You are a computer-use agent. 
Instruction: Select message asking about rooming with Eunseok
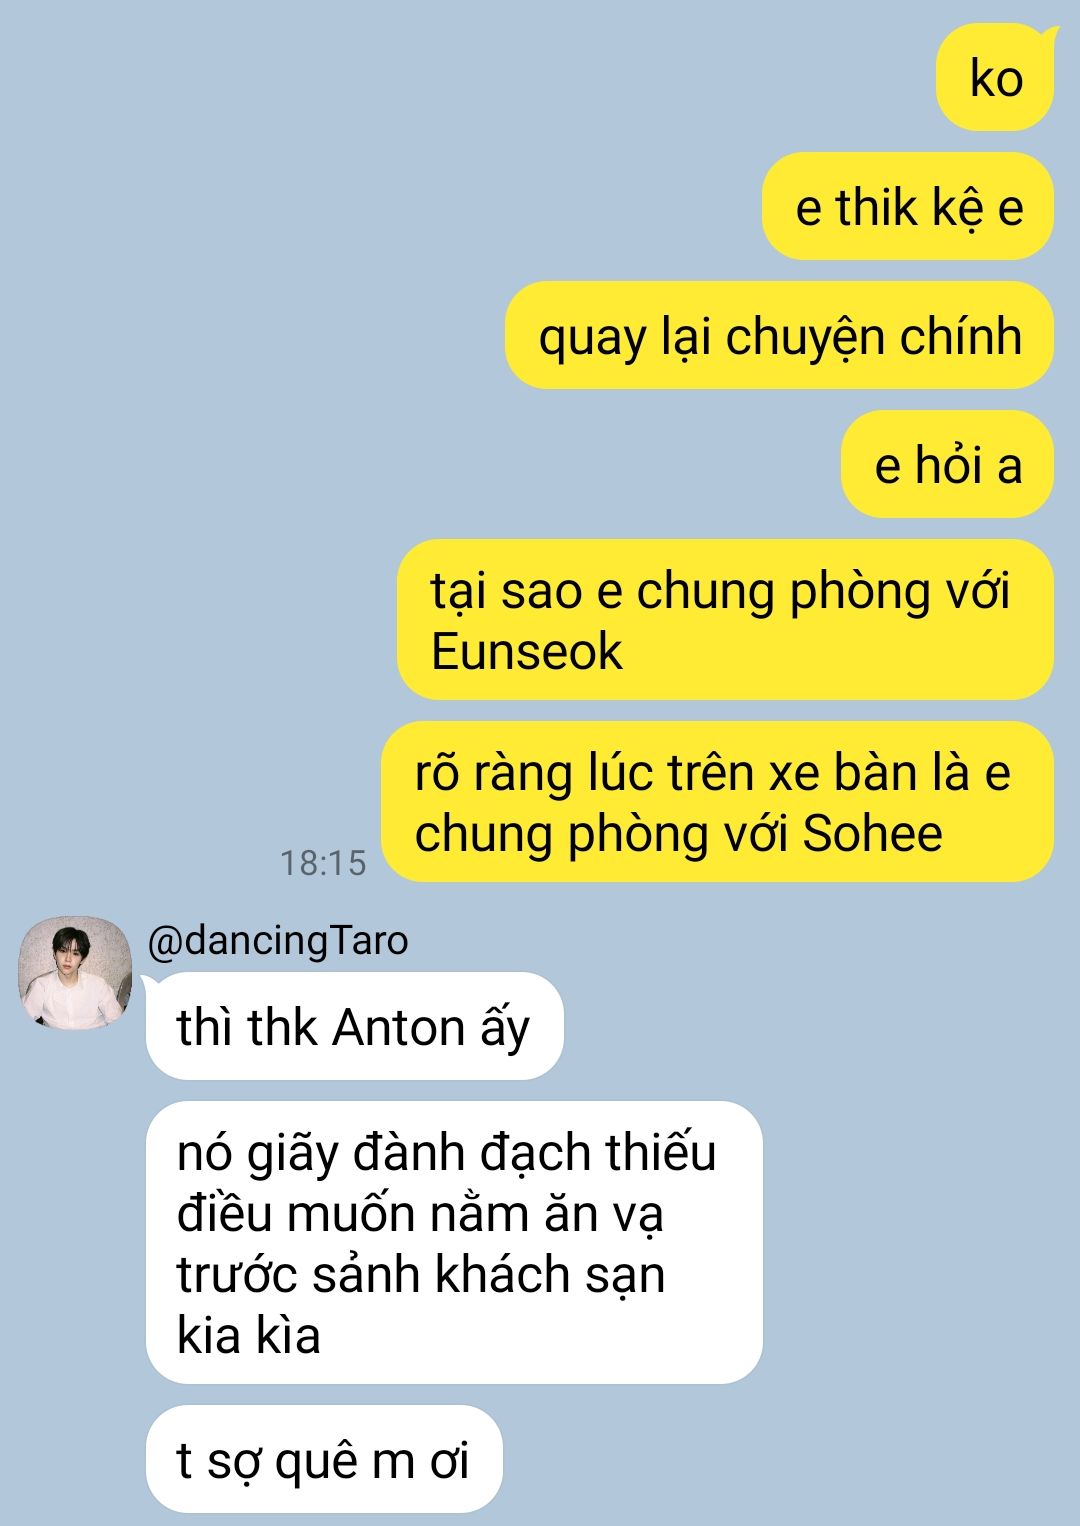[x=725, y=620]
